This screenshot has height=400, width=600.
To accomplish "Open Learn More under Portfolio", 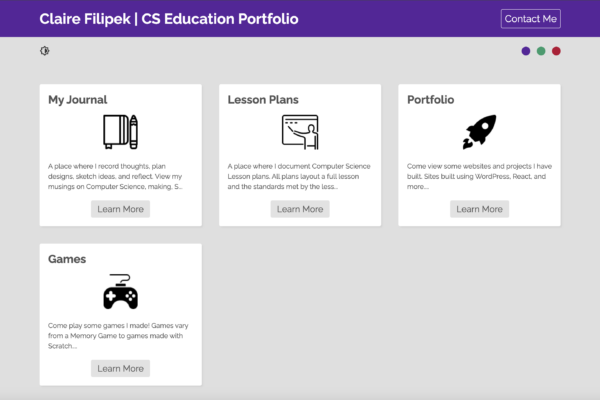I will [479, 209].
